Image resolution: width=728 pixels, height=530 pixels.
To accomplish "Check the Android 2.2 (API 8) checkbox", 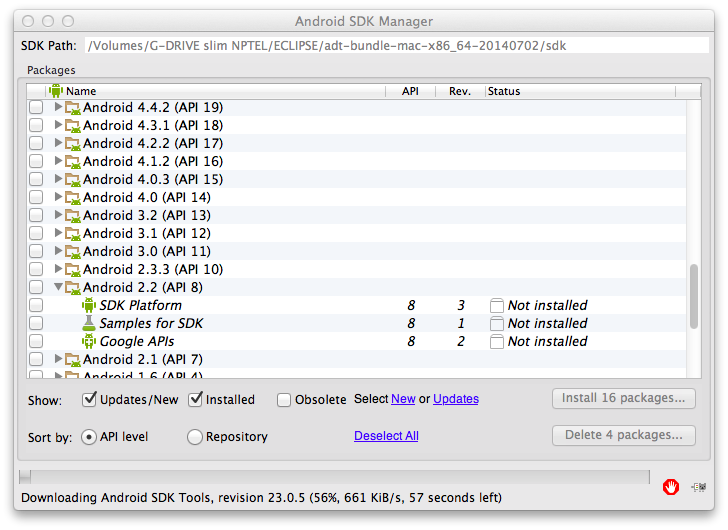I will (36, 287).
